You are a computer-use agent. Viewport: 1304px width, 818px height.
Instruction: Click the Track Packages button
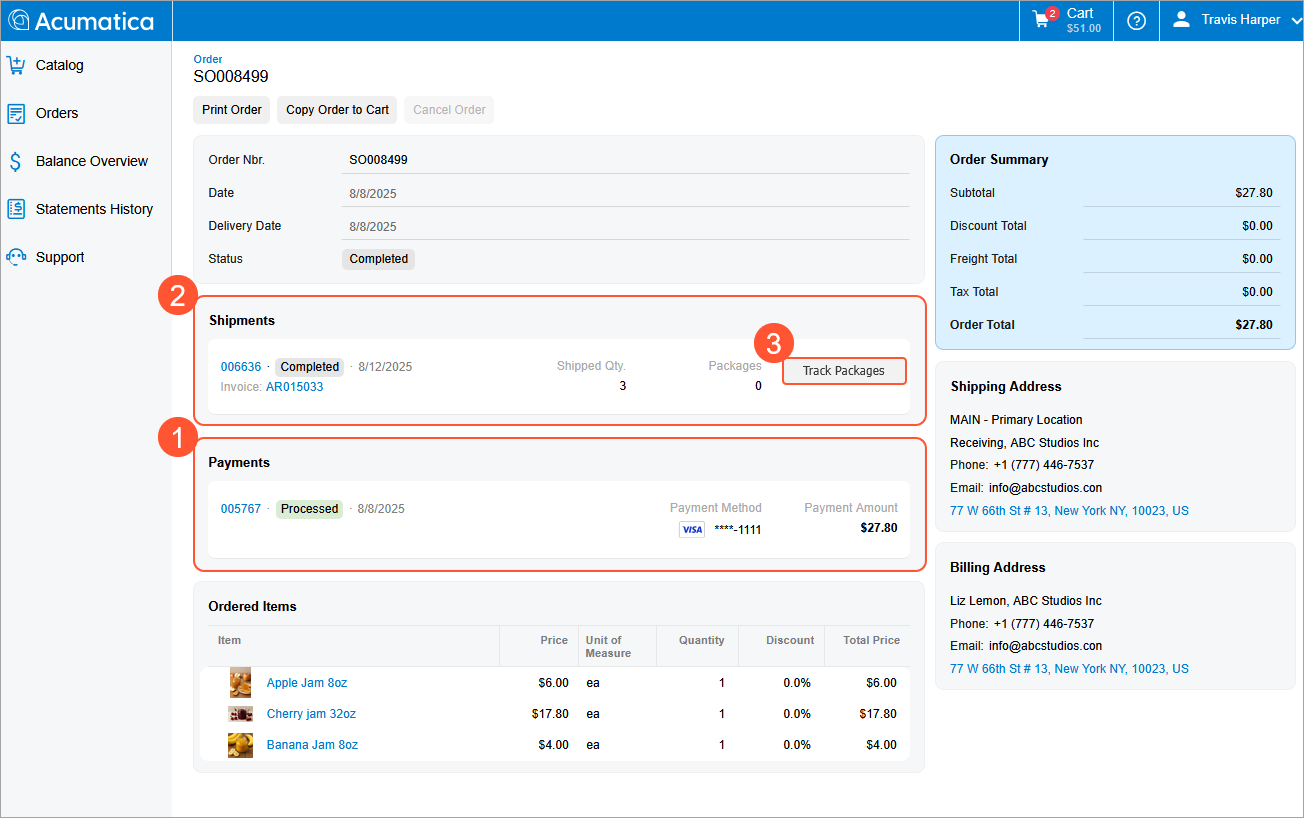point(844,371)
